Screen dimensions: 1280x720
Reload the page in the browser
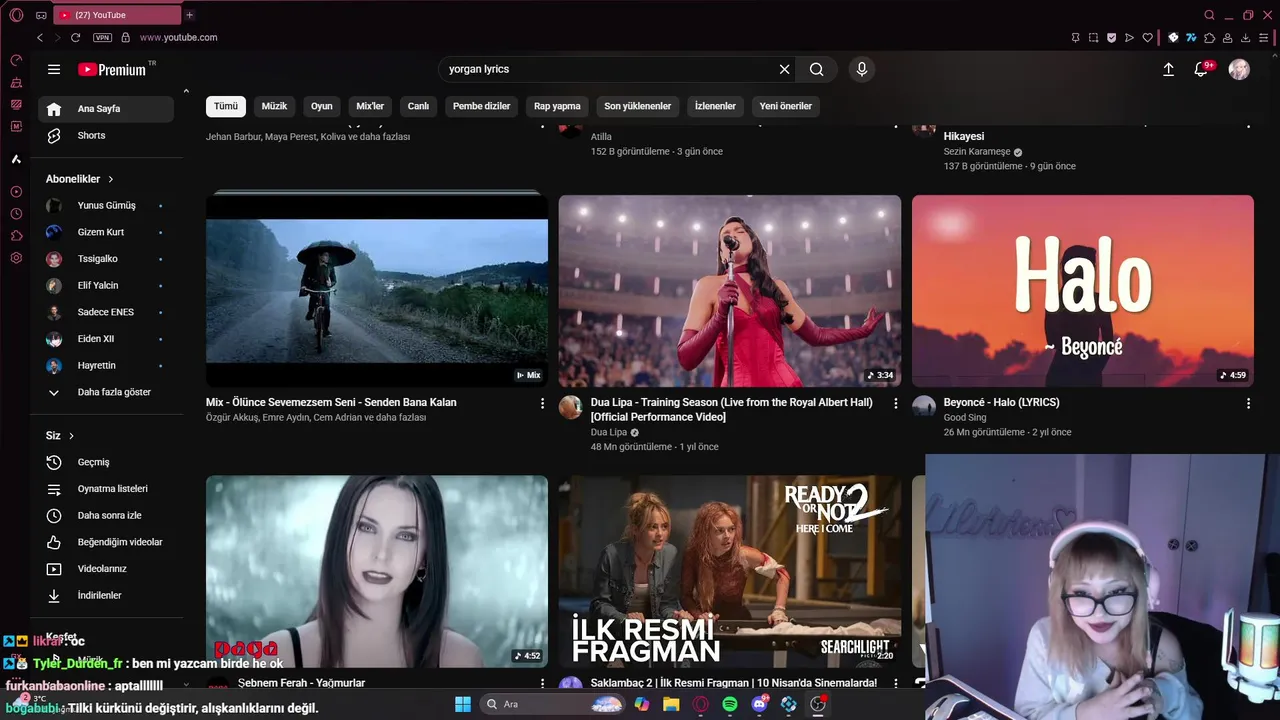click(x=75, y=37)
